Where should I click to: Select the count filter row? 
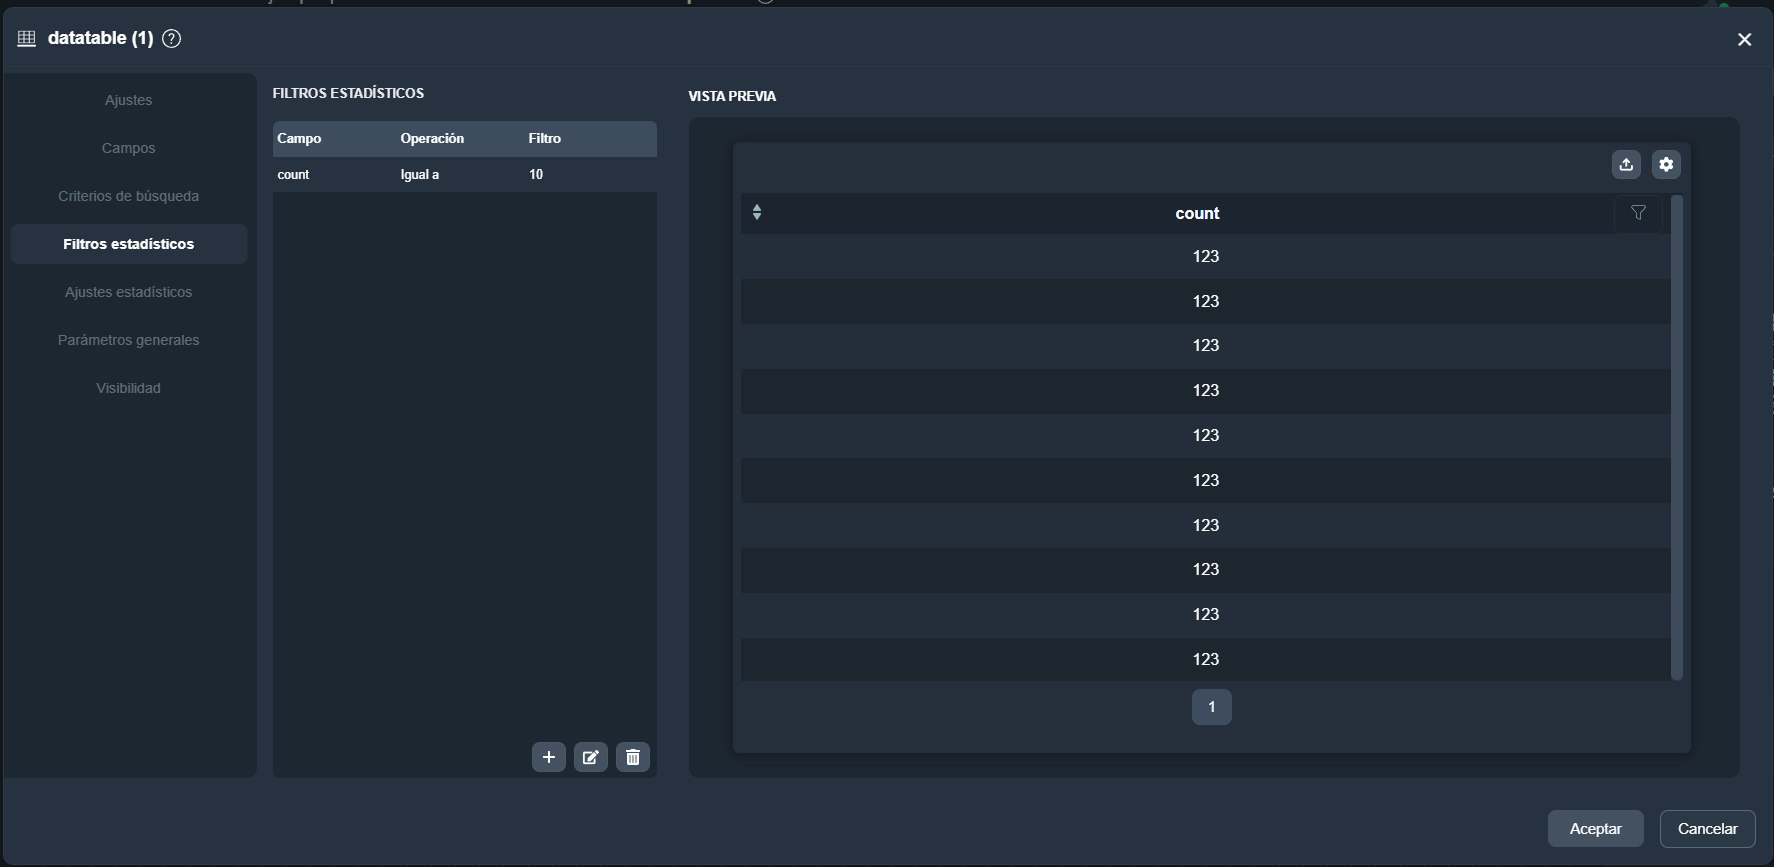tap(464, 175)
